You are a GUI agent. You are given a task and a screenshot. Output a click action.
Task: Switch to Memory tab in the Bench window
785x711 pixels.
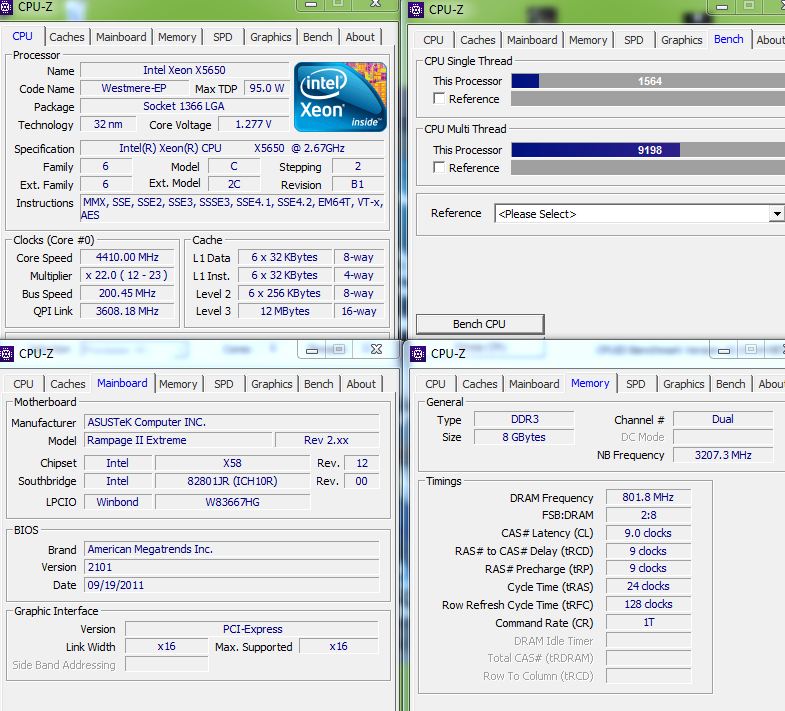click(588, 40)
